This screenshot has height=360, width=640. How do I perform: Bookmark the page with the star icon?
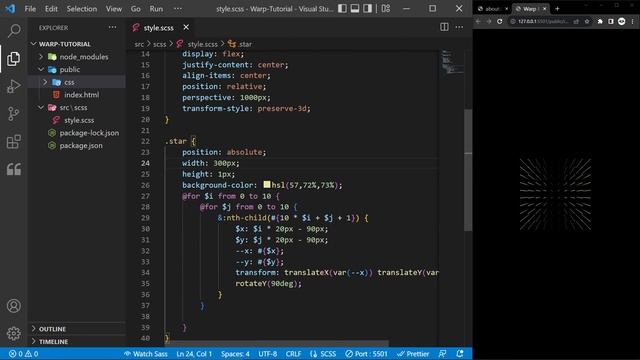coord(587,21)
